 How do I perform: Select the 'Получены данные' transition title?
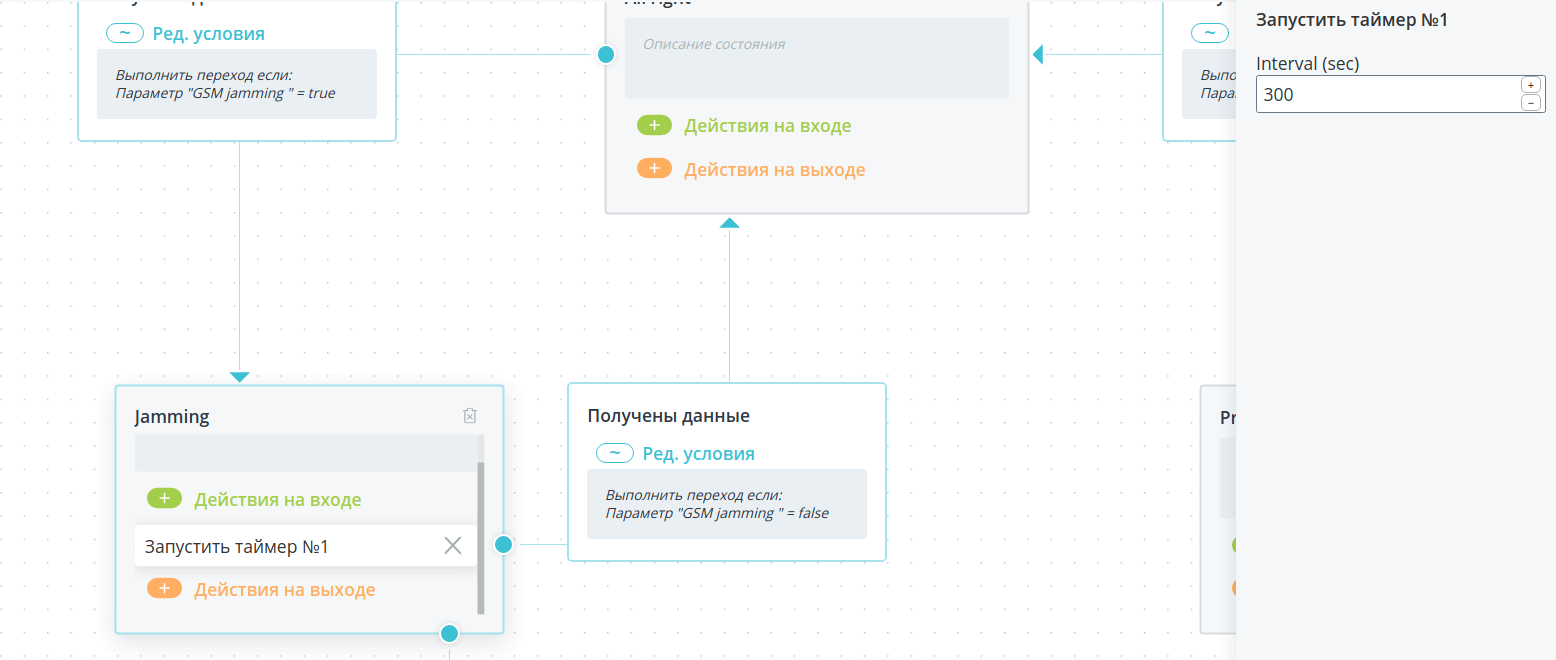point(669,416)
